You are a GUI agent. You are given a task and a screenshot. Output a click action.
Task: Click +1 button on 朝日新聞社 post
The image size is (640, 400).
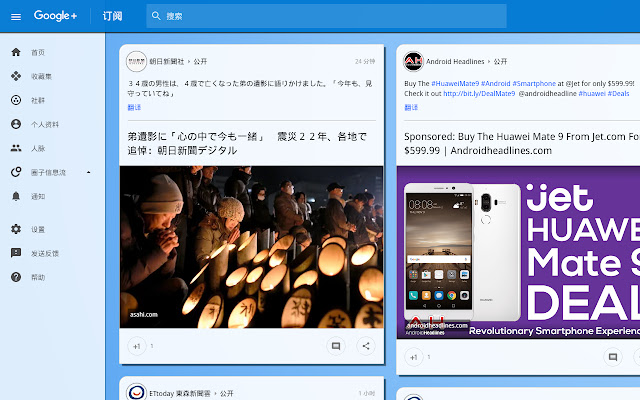point(136,346)
